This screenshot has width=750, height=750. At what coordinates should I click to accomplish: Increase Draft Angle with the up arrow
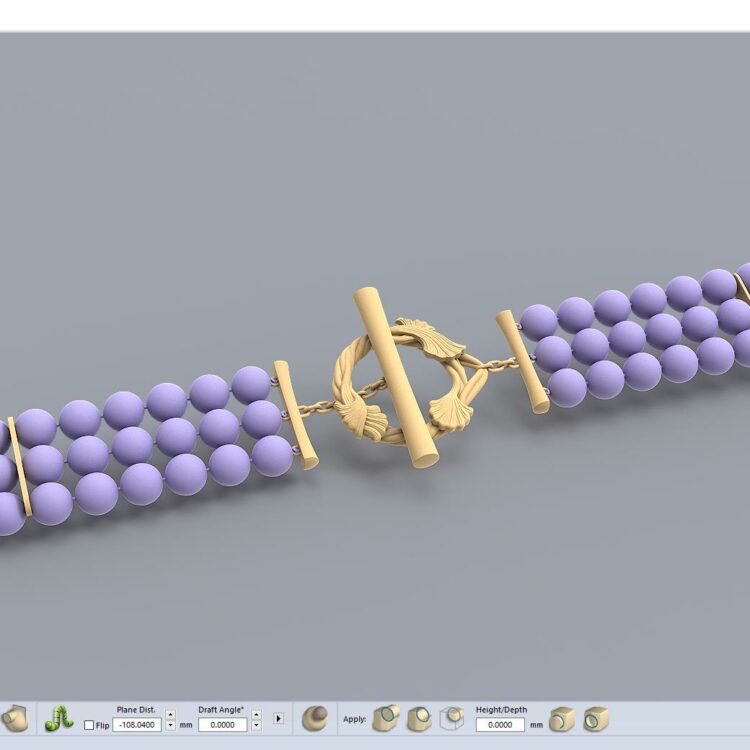coord(256,714)
